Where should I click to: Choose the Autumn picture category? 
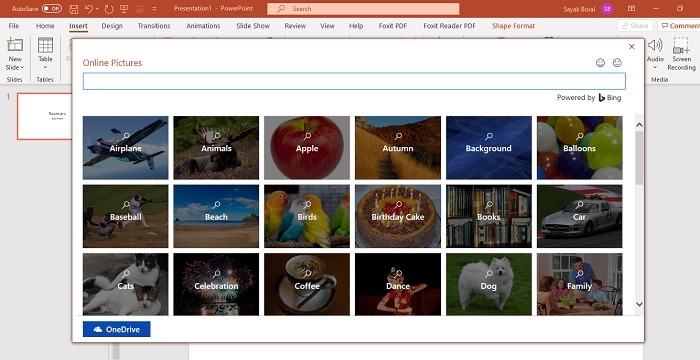tap(398, 148)
